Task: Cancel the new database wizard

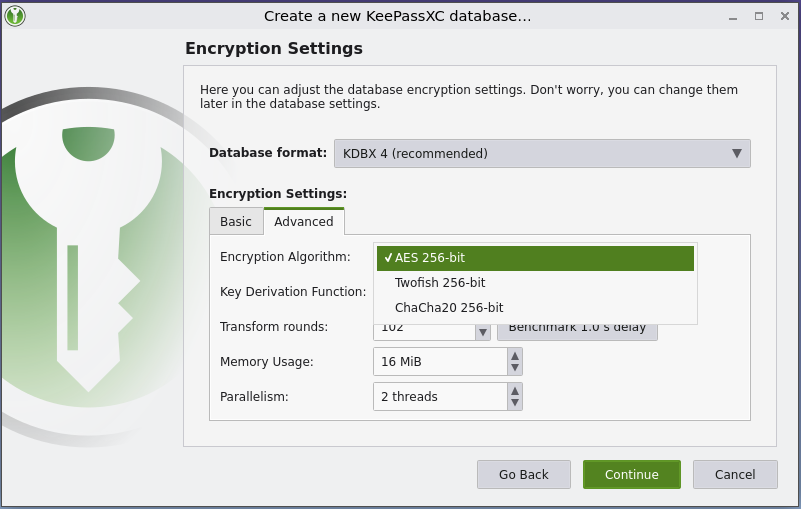Action: [735, 475]
